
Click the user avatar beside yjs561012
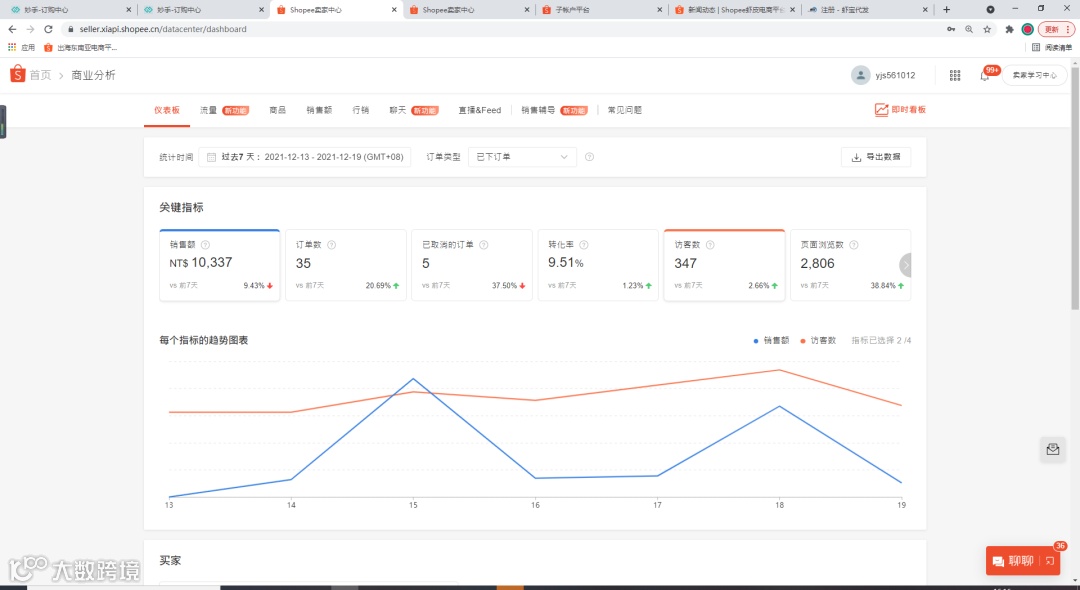pos(860,75)
